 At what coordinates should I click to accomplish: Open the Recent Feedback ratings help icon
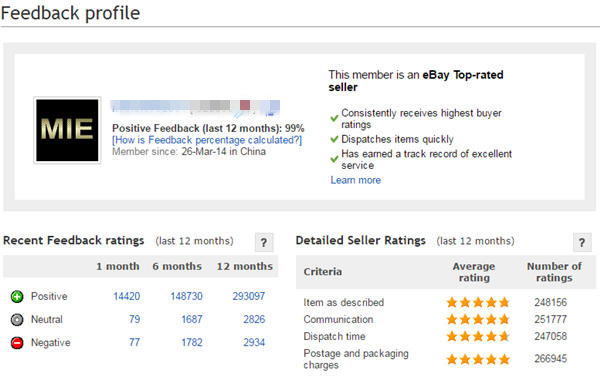[264, 242]
